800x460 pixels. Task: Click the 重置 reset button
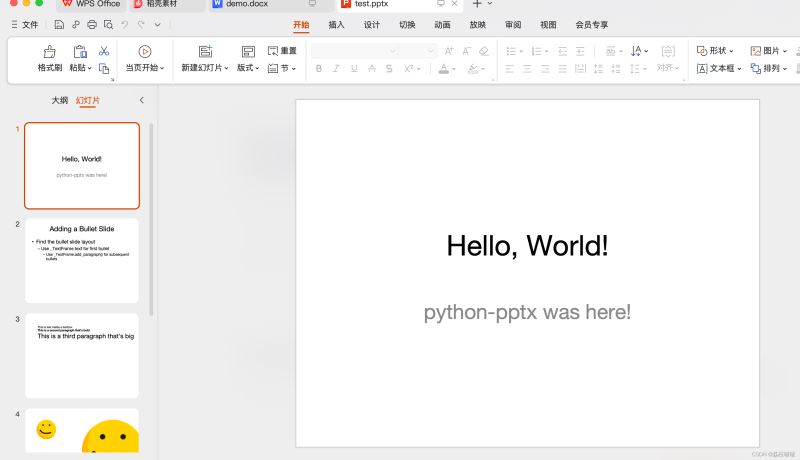pos(282,51)
